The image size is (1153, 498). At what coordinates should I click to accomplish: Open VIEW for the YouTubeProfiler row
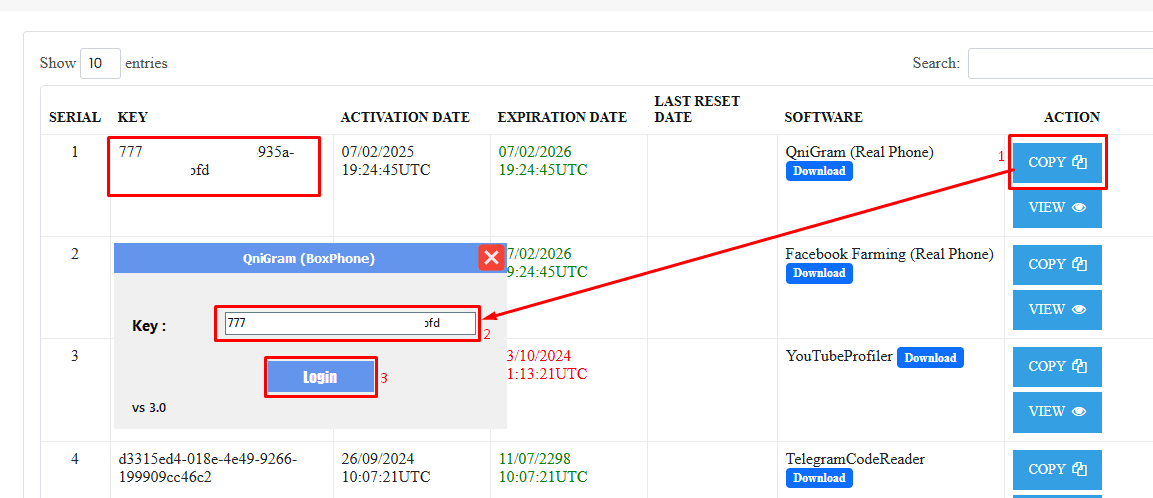[x=1057, y=412]
